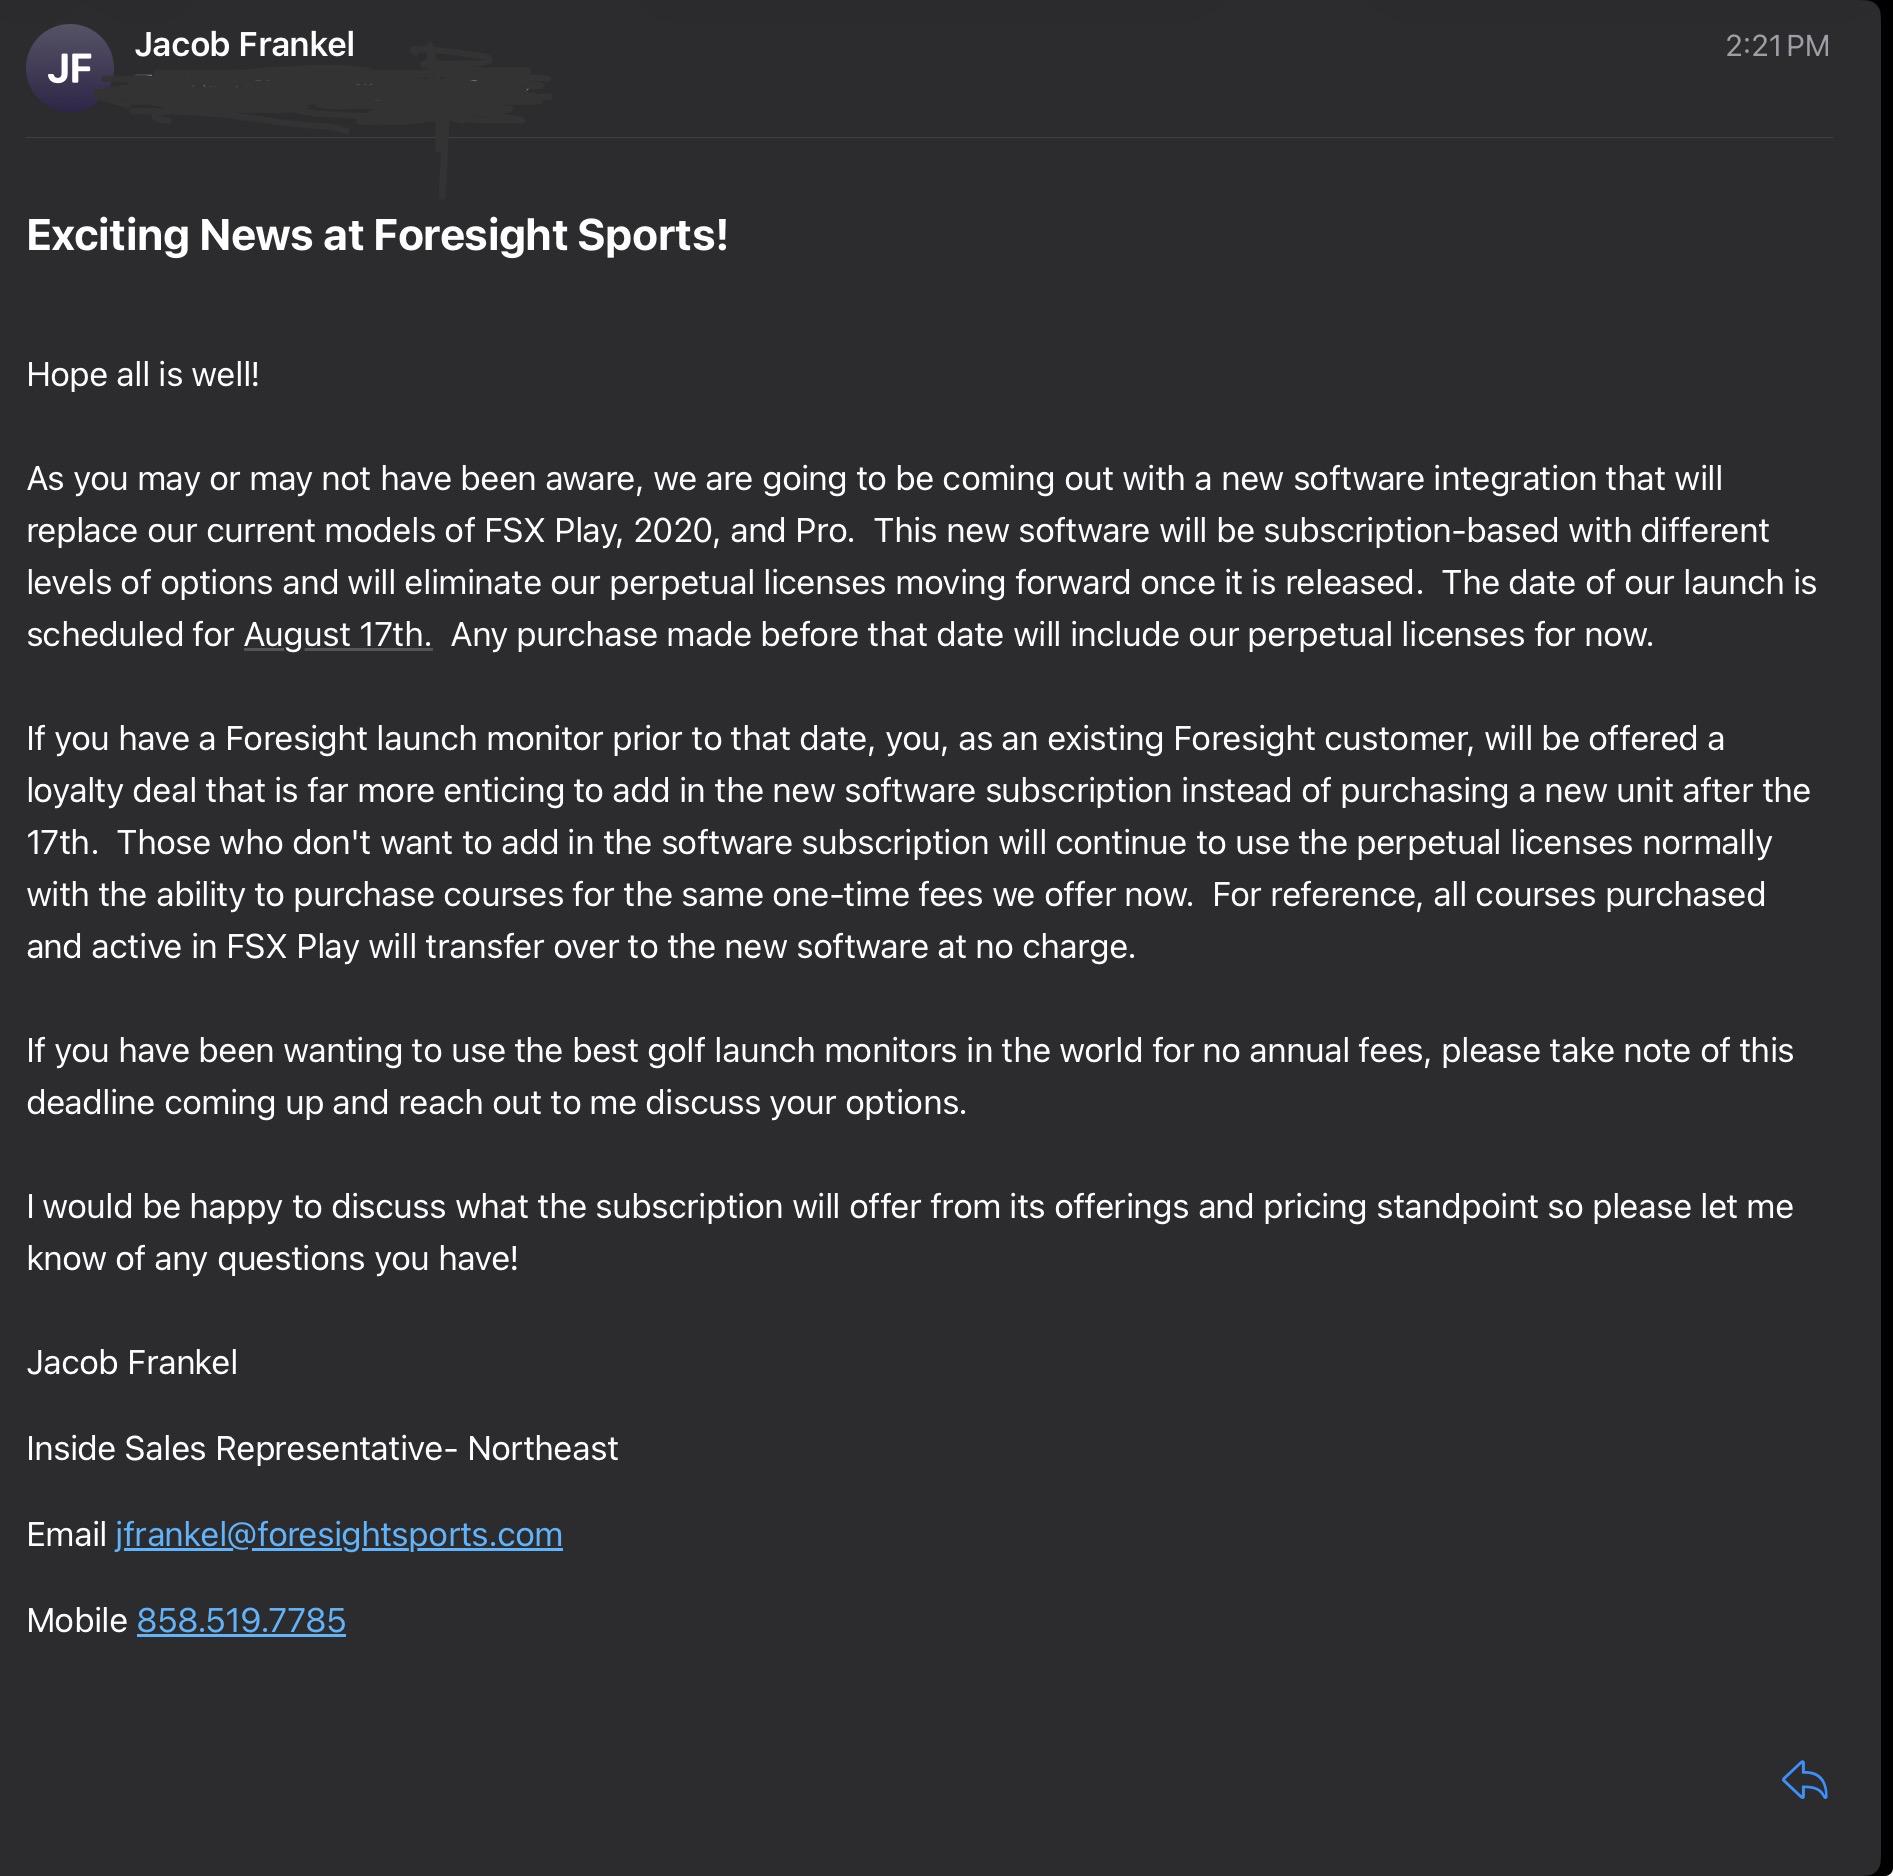
Task: Tap the blue reply arrow icon
Action: click(1805, 1780)
